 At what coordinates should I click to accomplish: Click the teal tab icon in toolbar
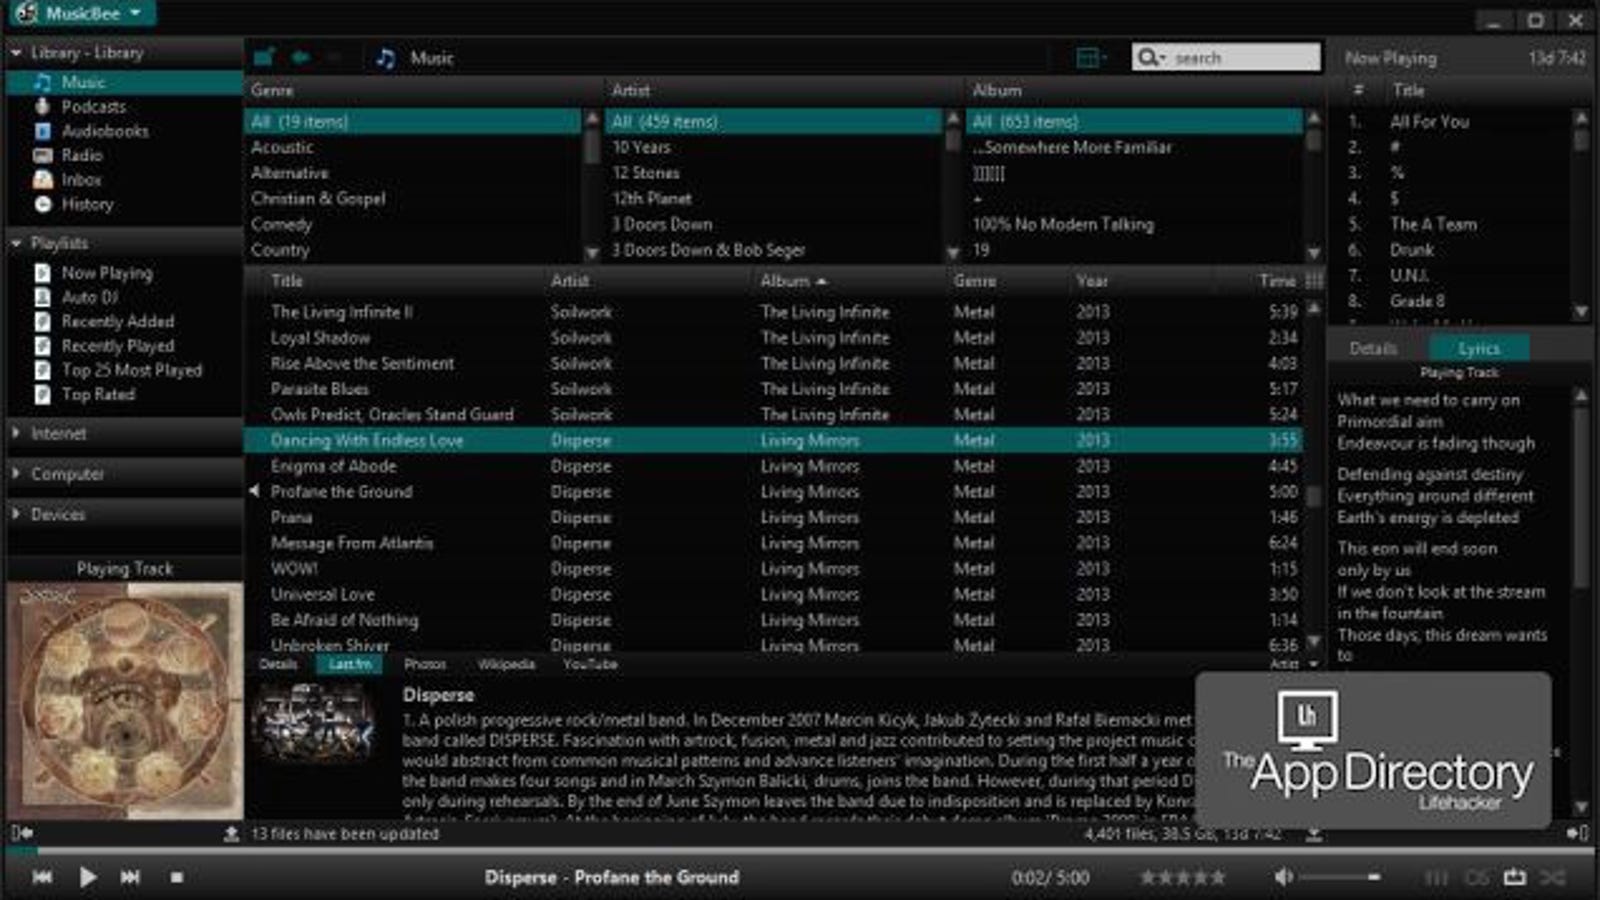pos(264,58)
